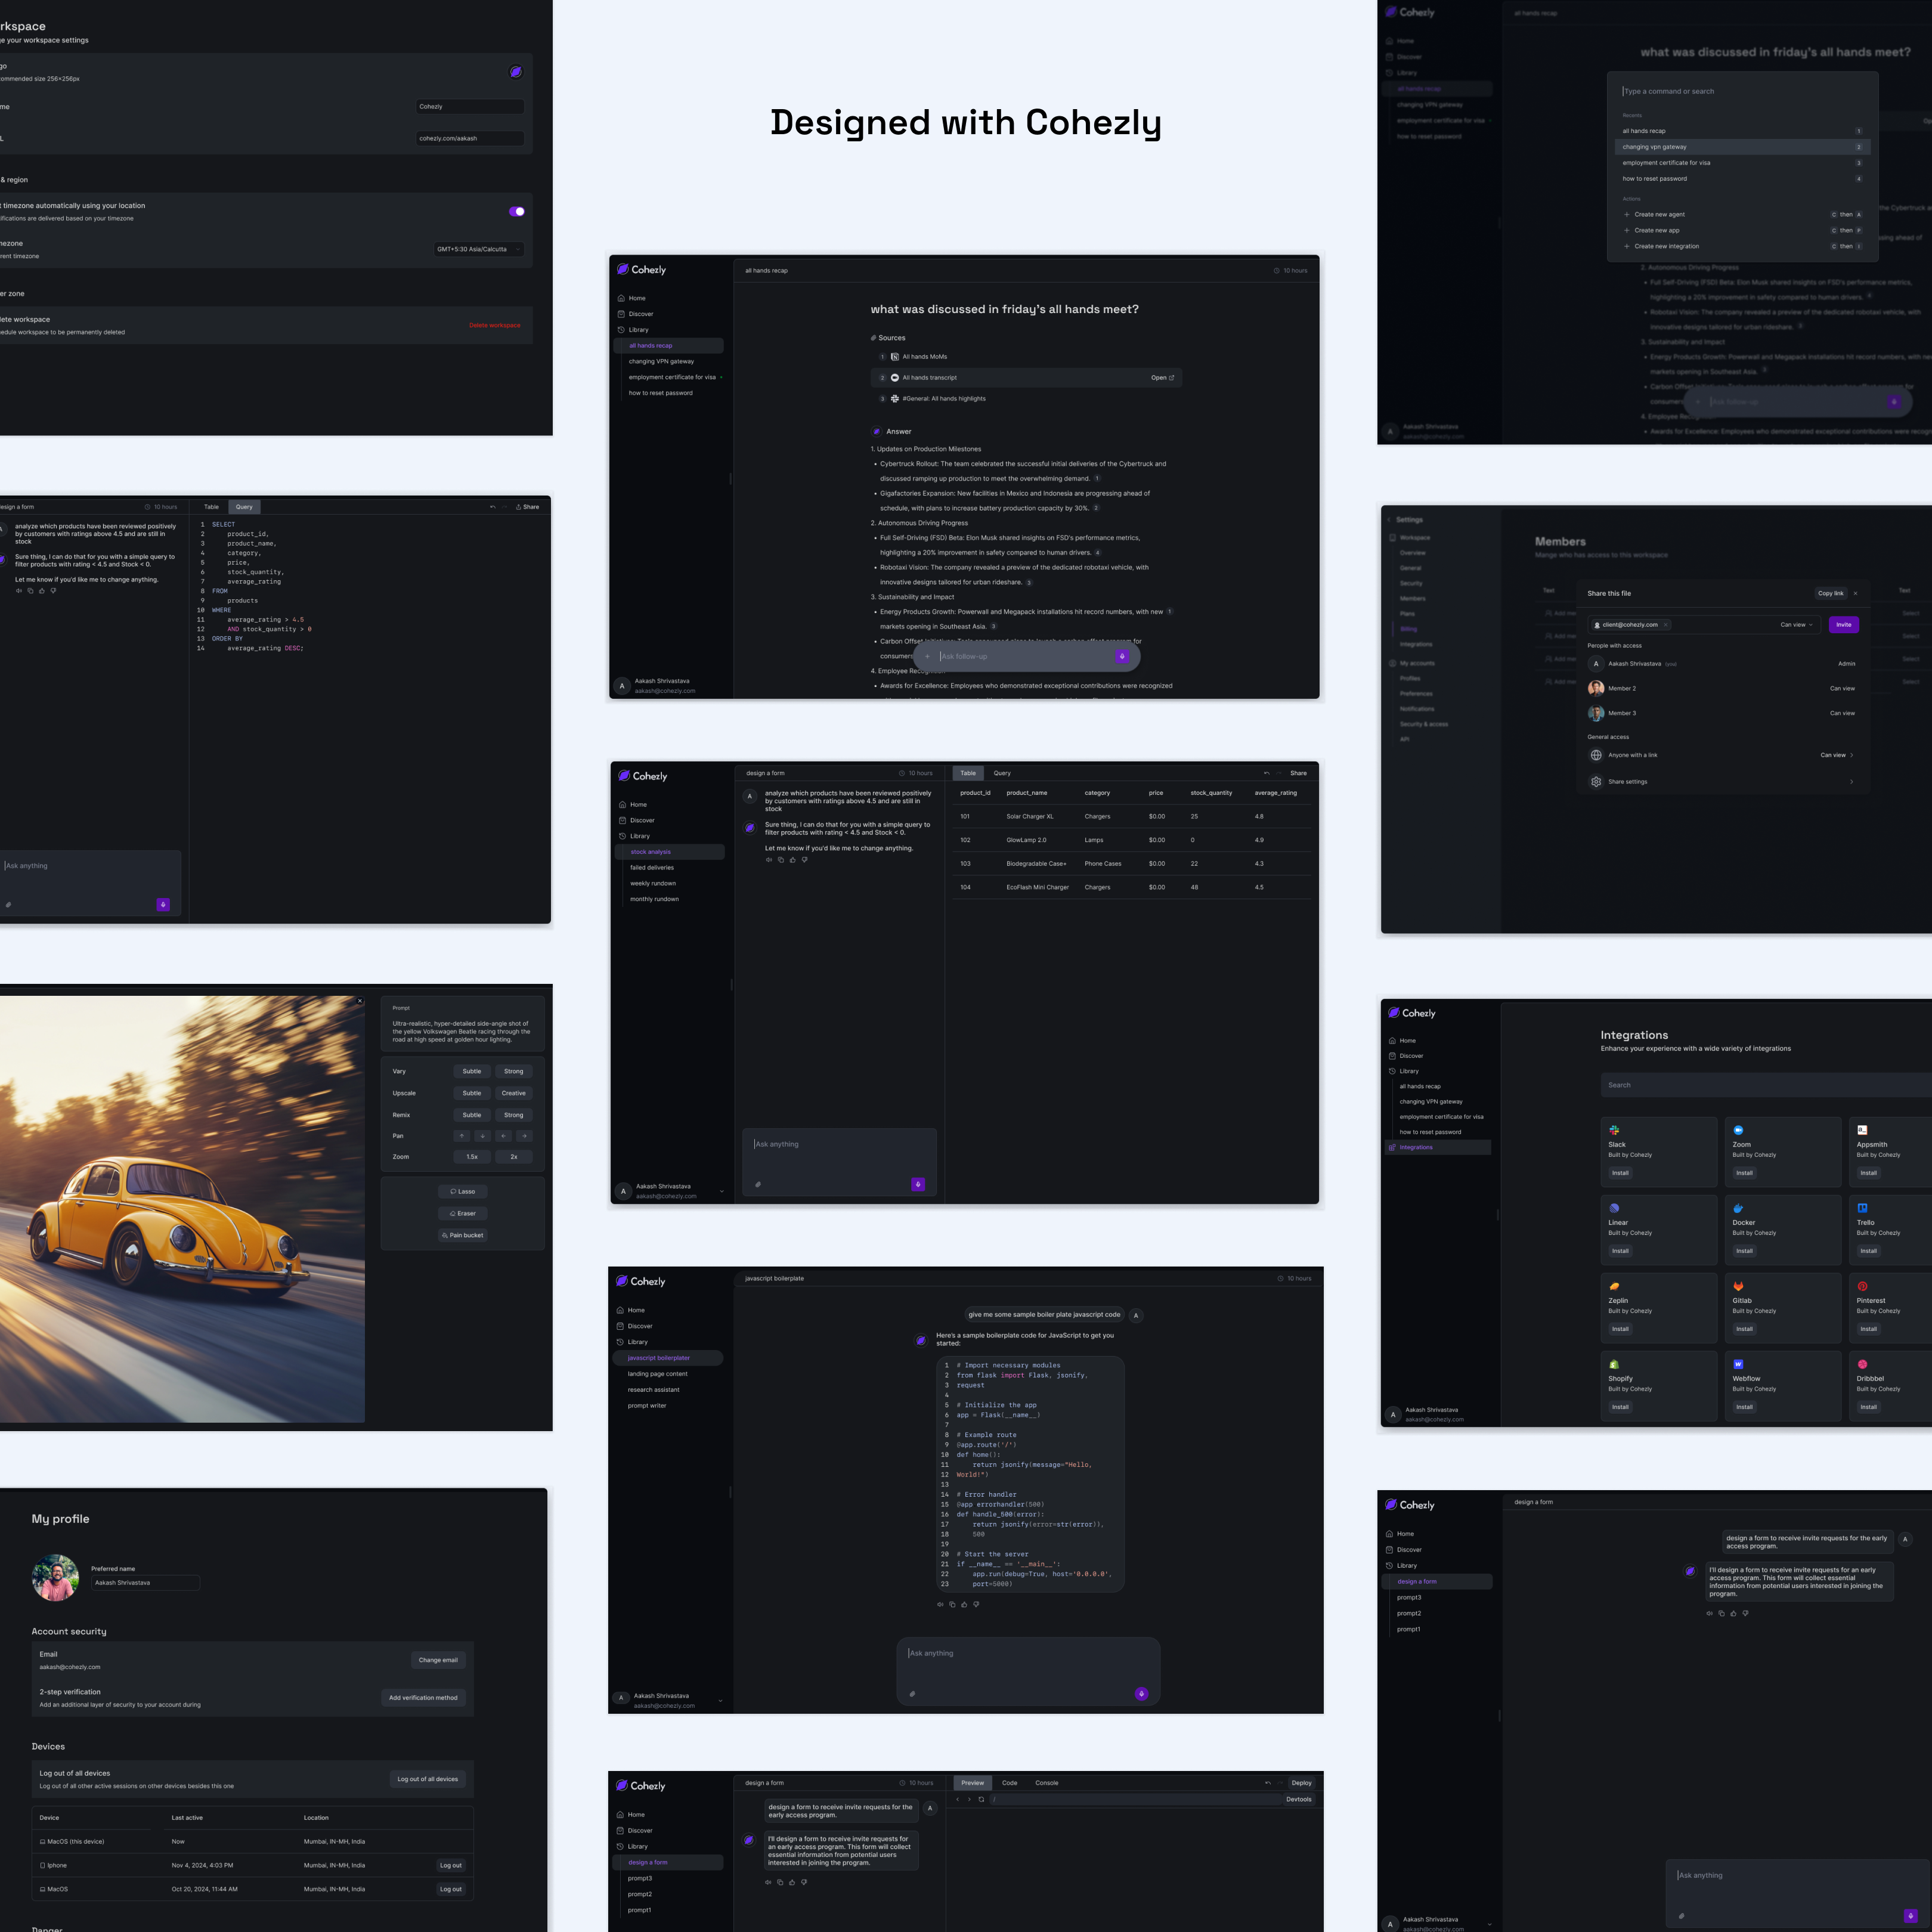Click the Zoom 2x button
Screen dimensions: 1932x1932
[514, 1157]
